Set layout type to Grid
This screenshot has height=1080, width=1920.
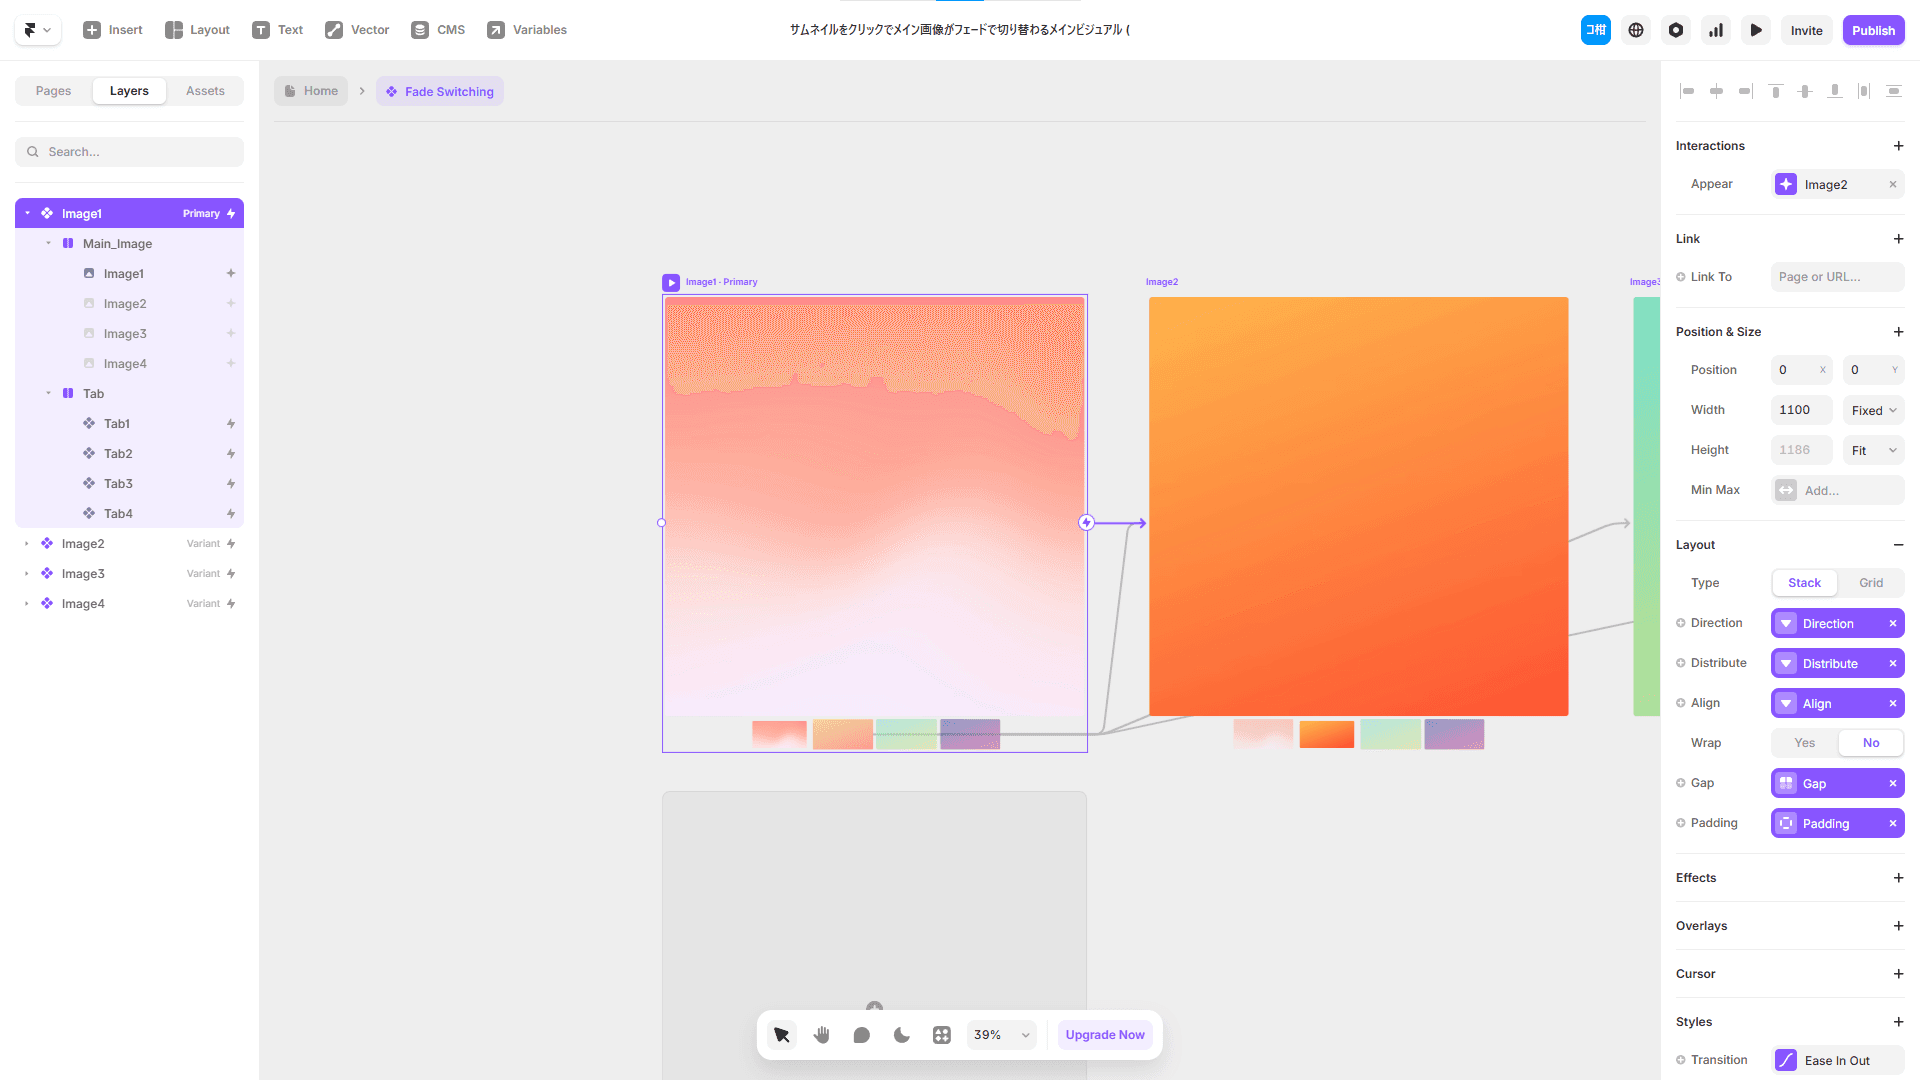[x=1870, y=583]
